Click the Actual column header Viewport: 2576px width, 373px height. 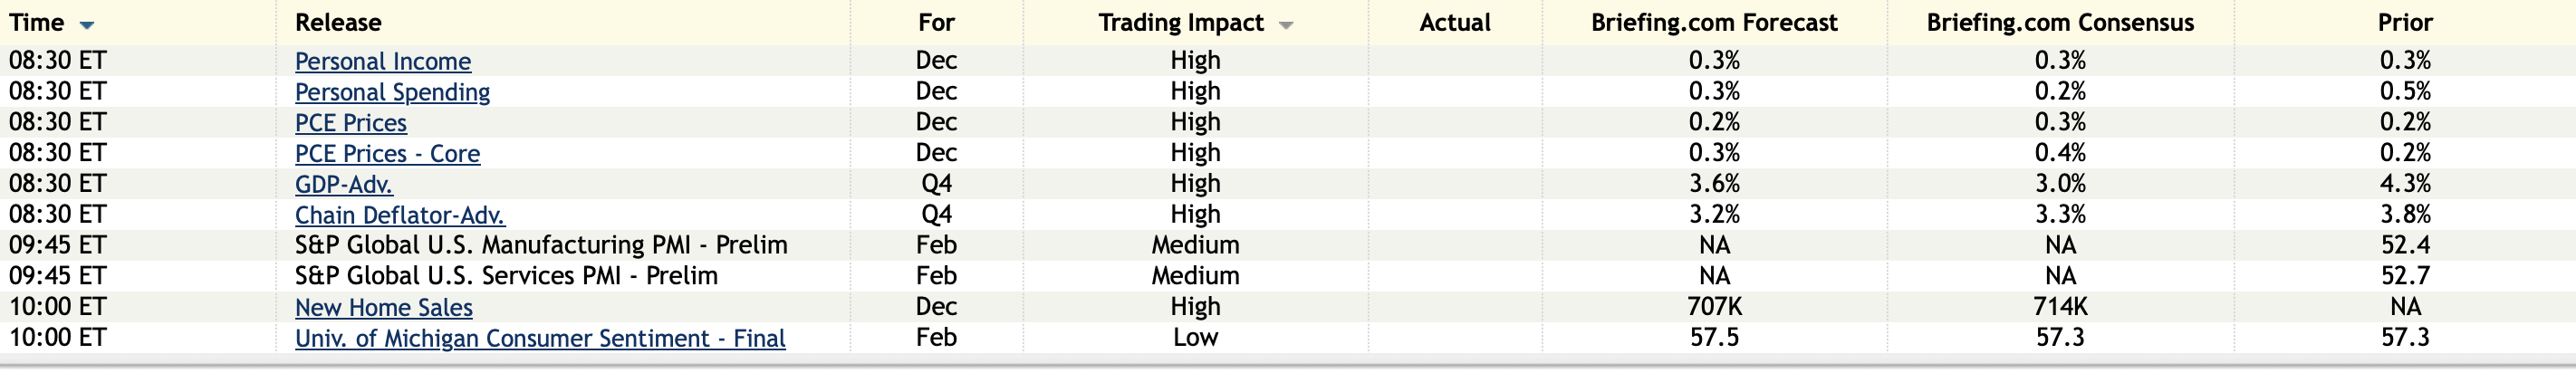click(1455, 23)
